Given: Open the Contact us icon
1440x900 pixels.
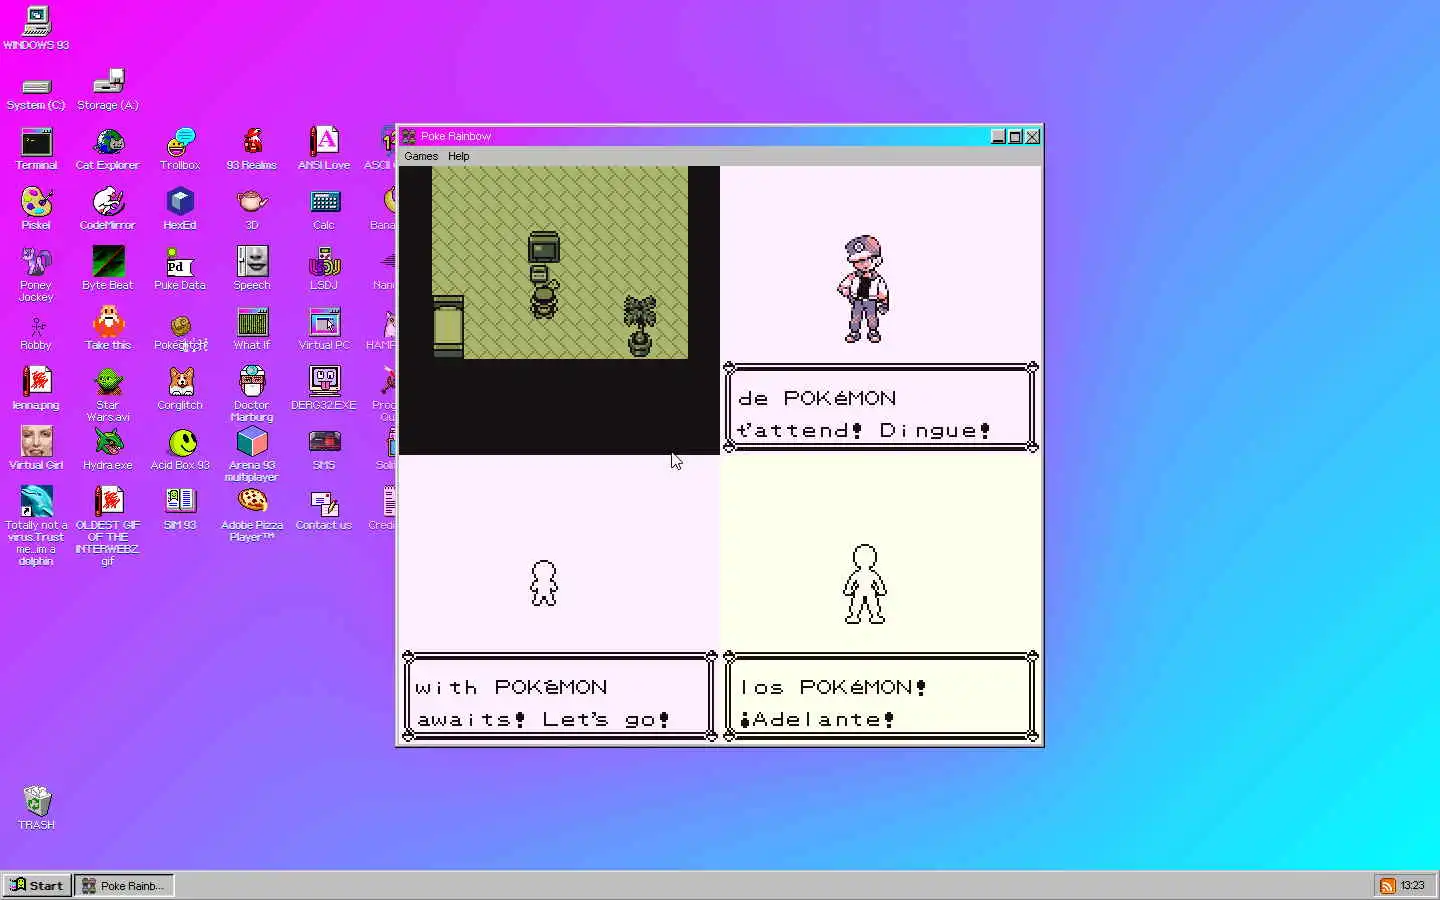Looking at the screenshot, I should tap(324, 510).
